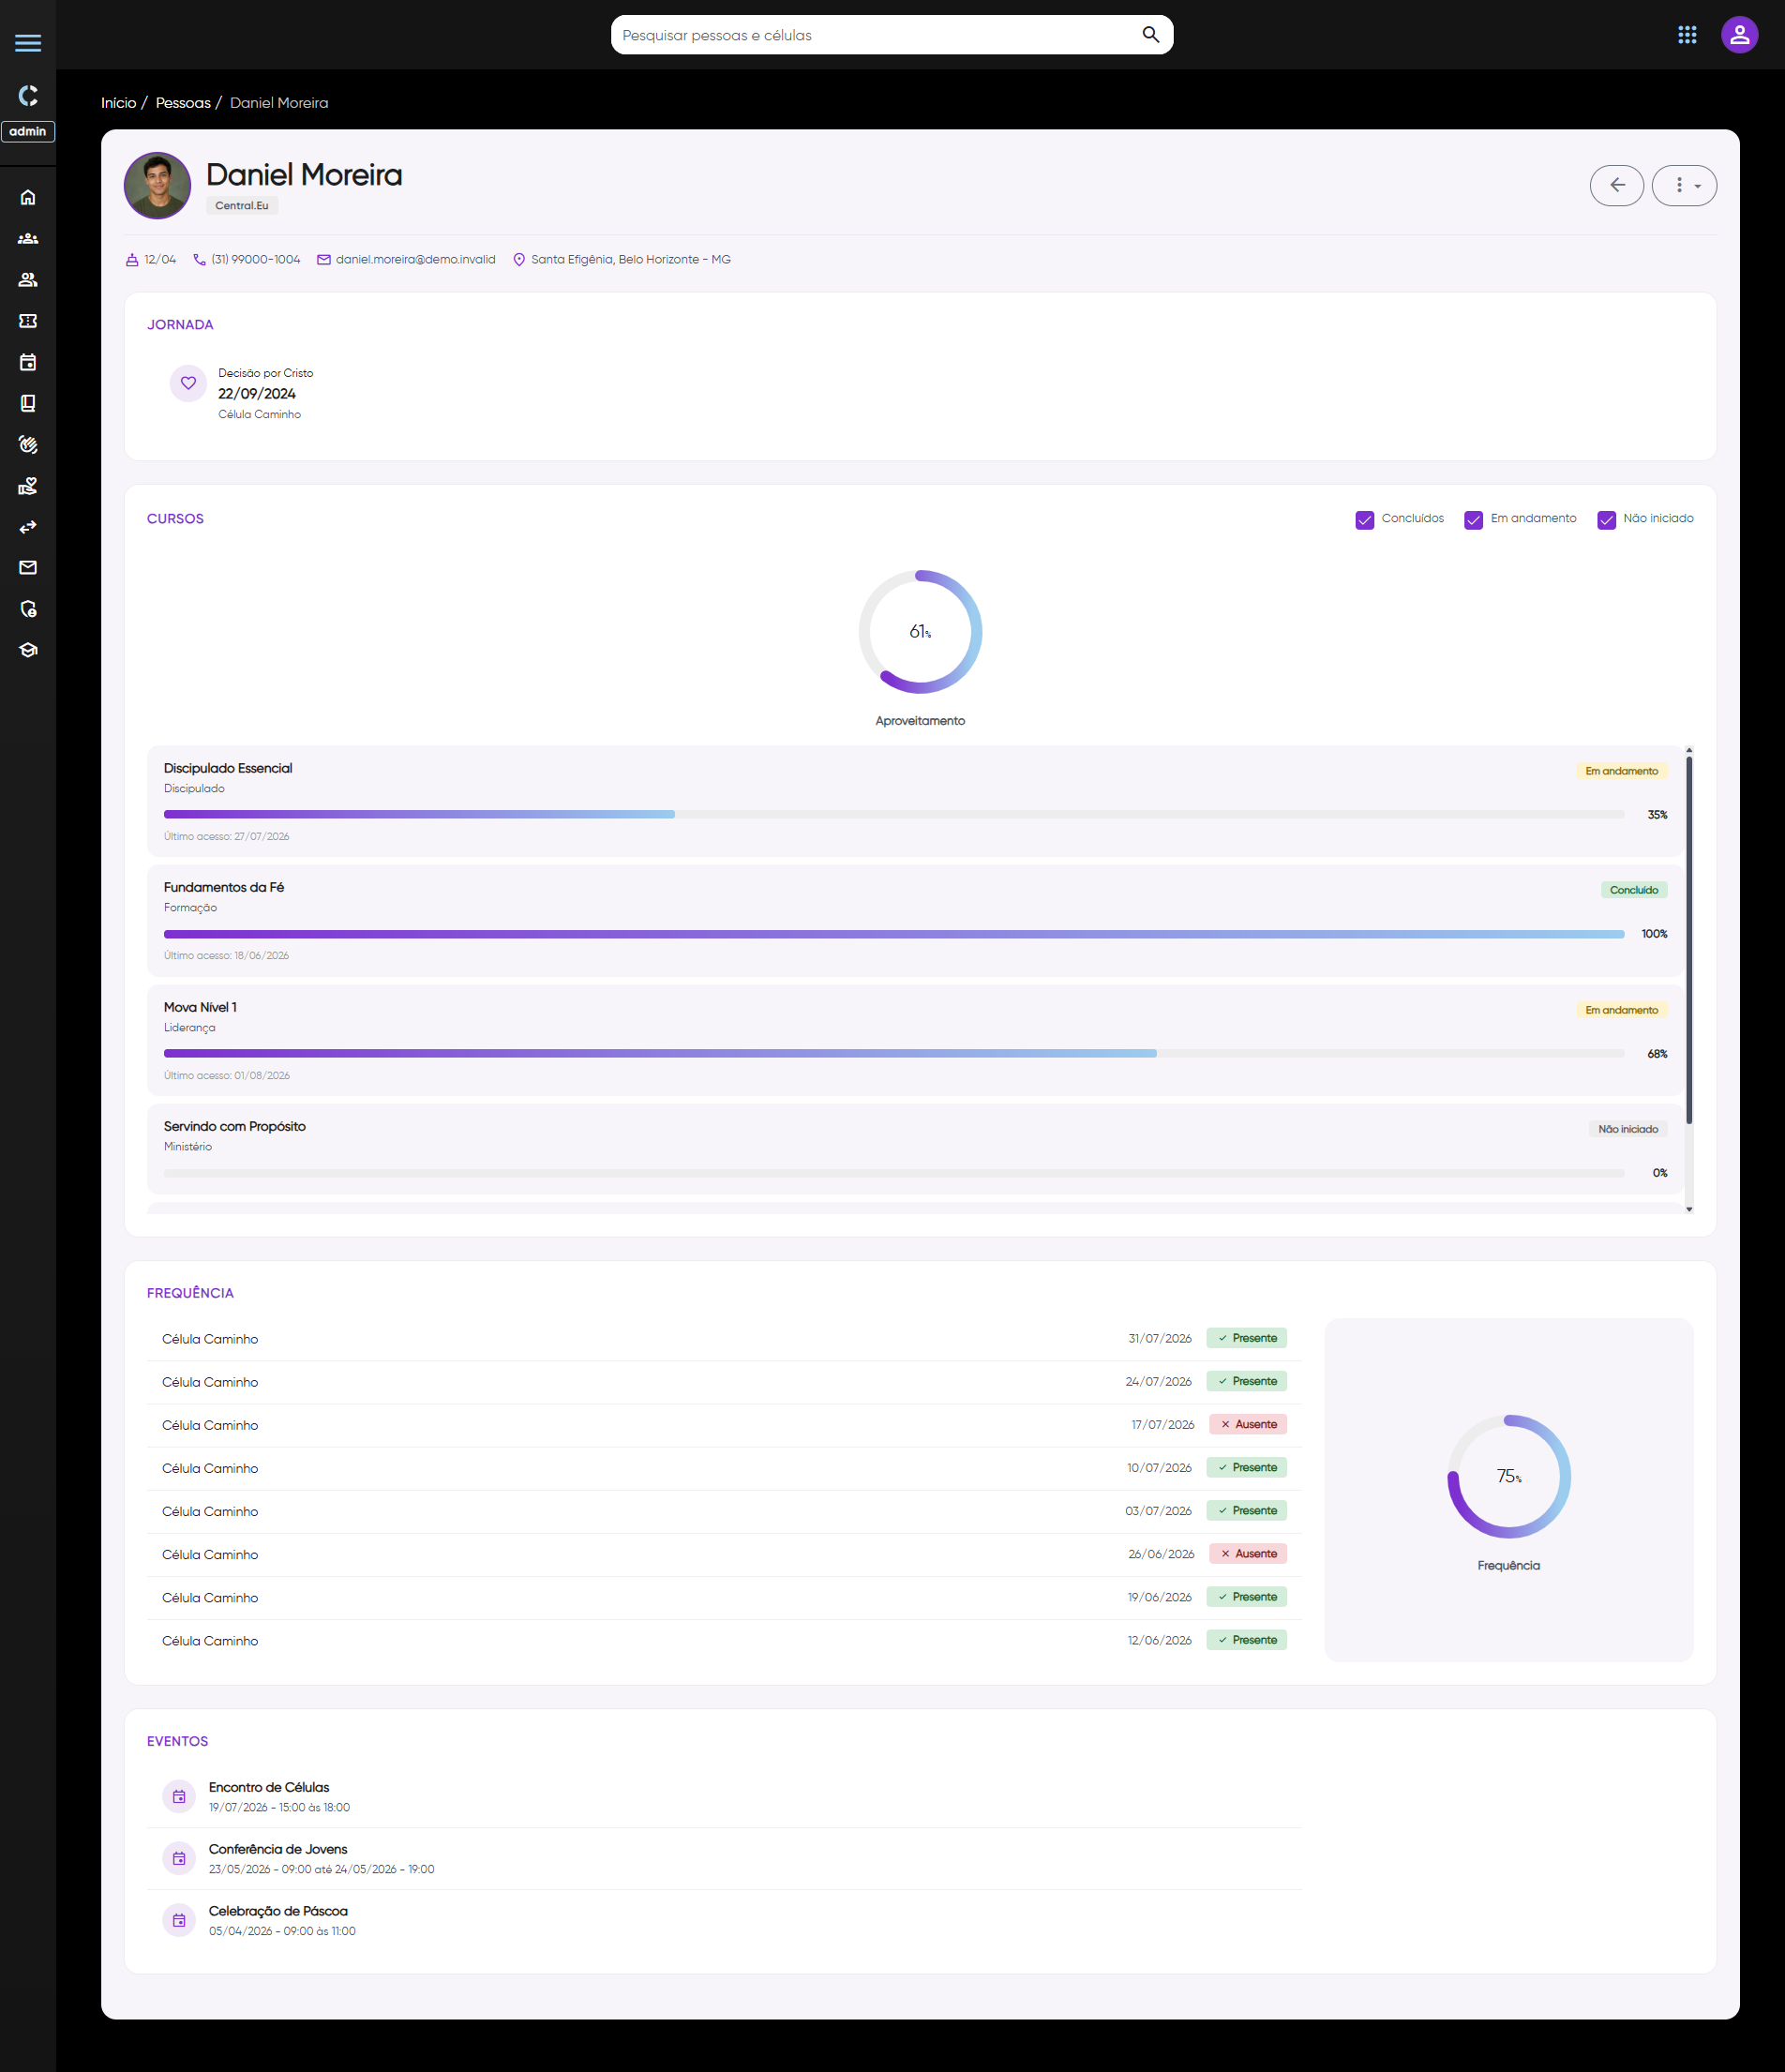Click the heart icon for Decisão por Cristo
1785x2072 pixels.
pyautogui.click(x=188, y=383)
